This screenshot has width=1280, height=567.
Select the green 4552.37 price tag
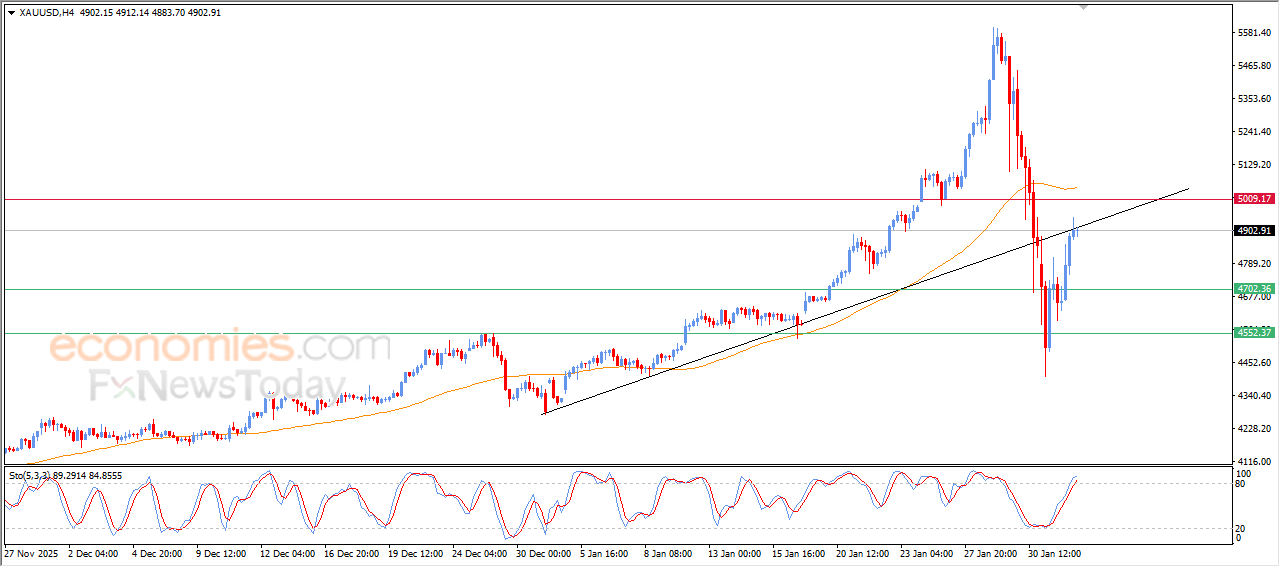[x=1254, y=333]
